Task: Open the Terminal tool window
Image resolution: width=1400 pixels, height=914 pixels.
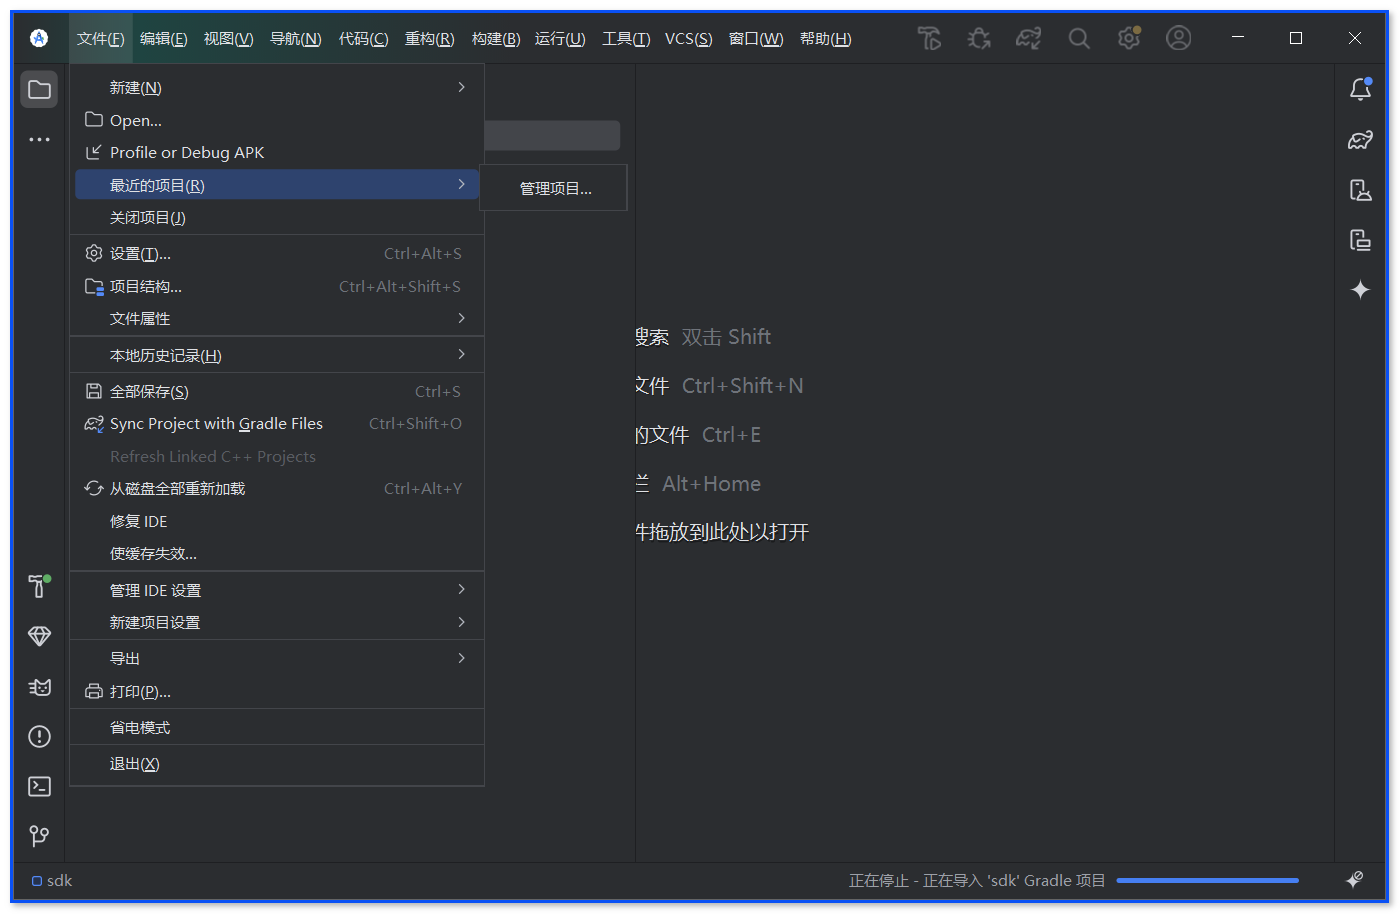Action: (39, 787)
